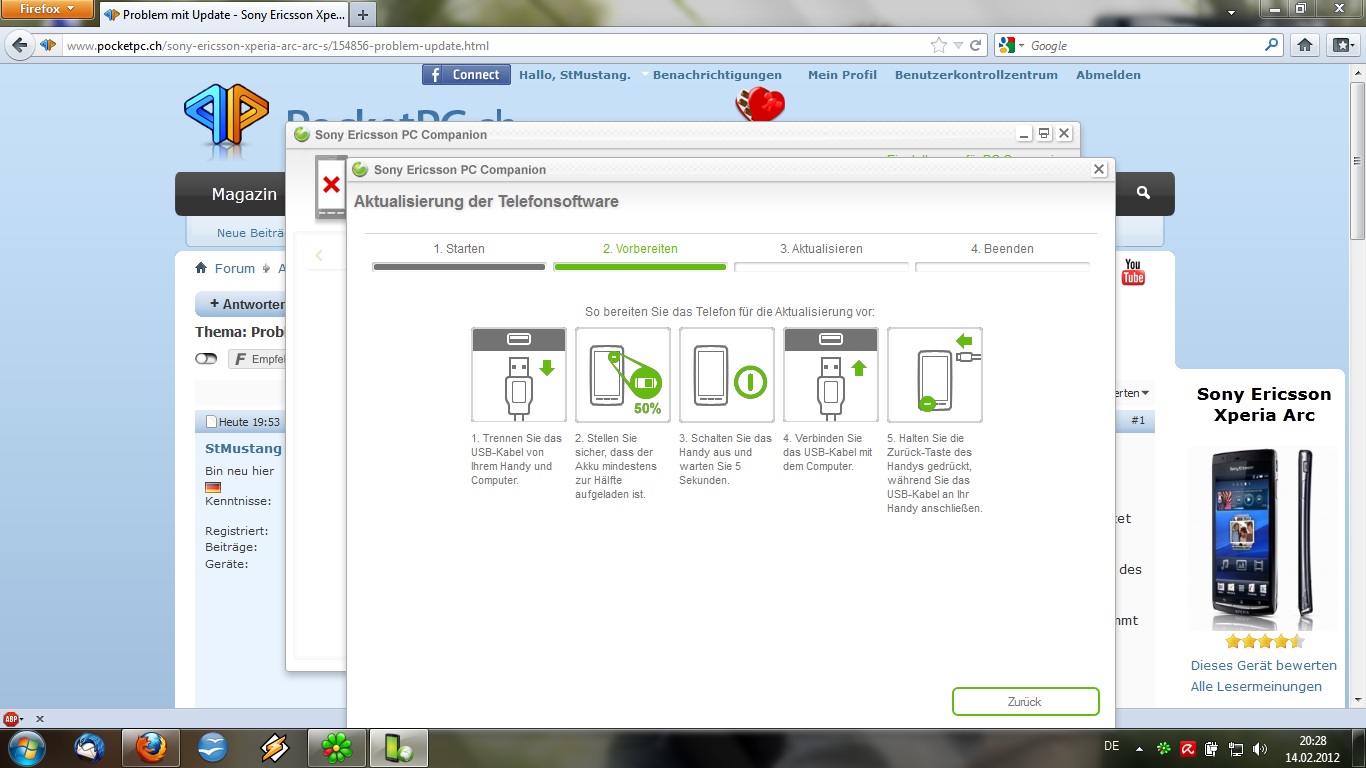Close the add-on bar with X
The image size is (1366, 768).
click(x=40, y=718)
